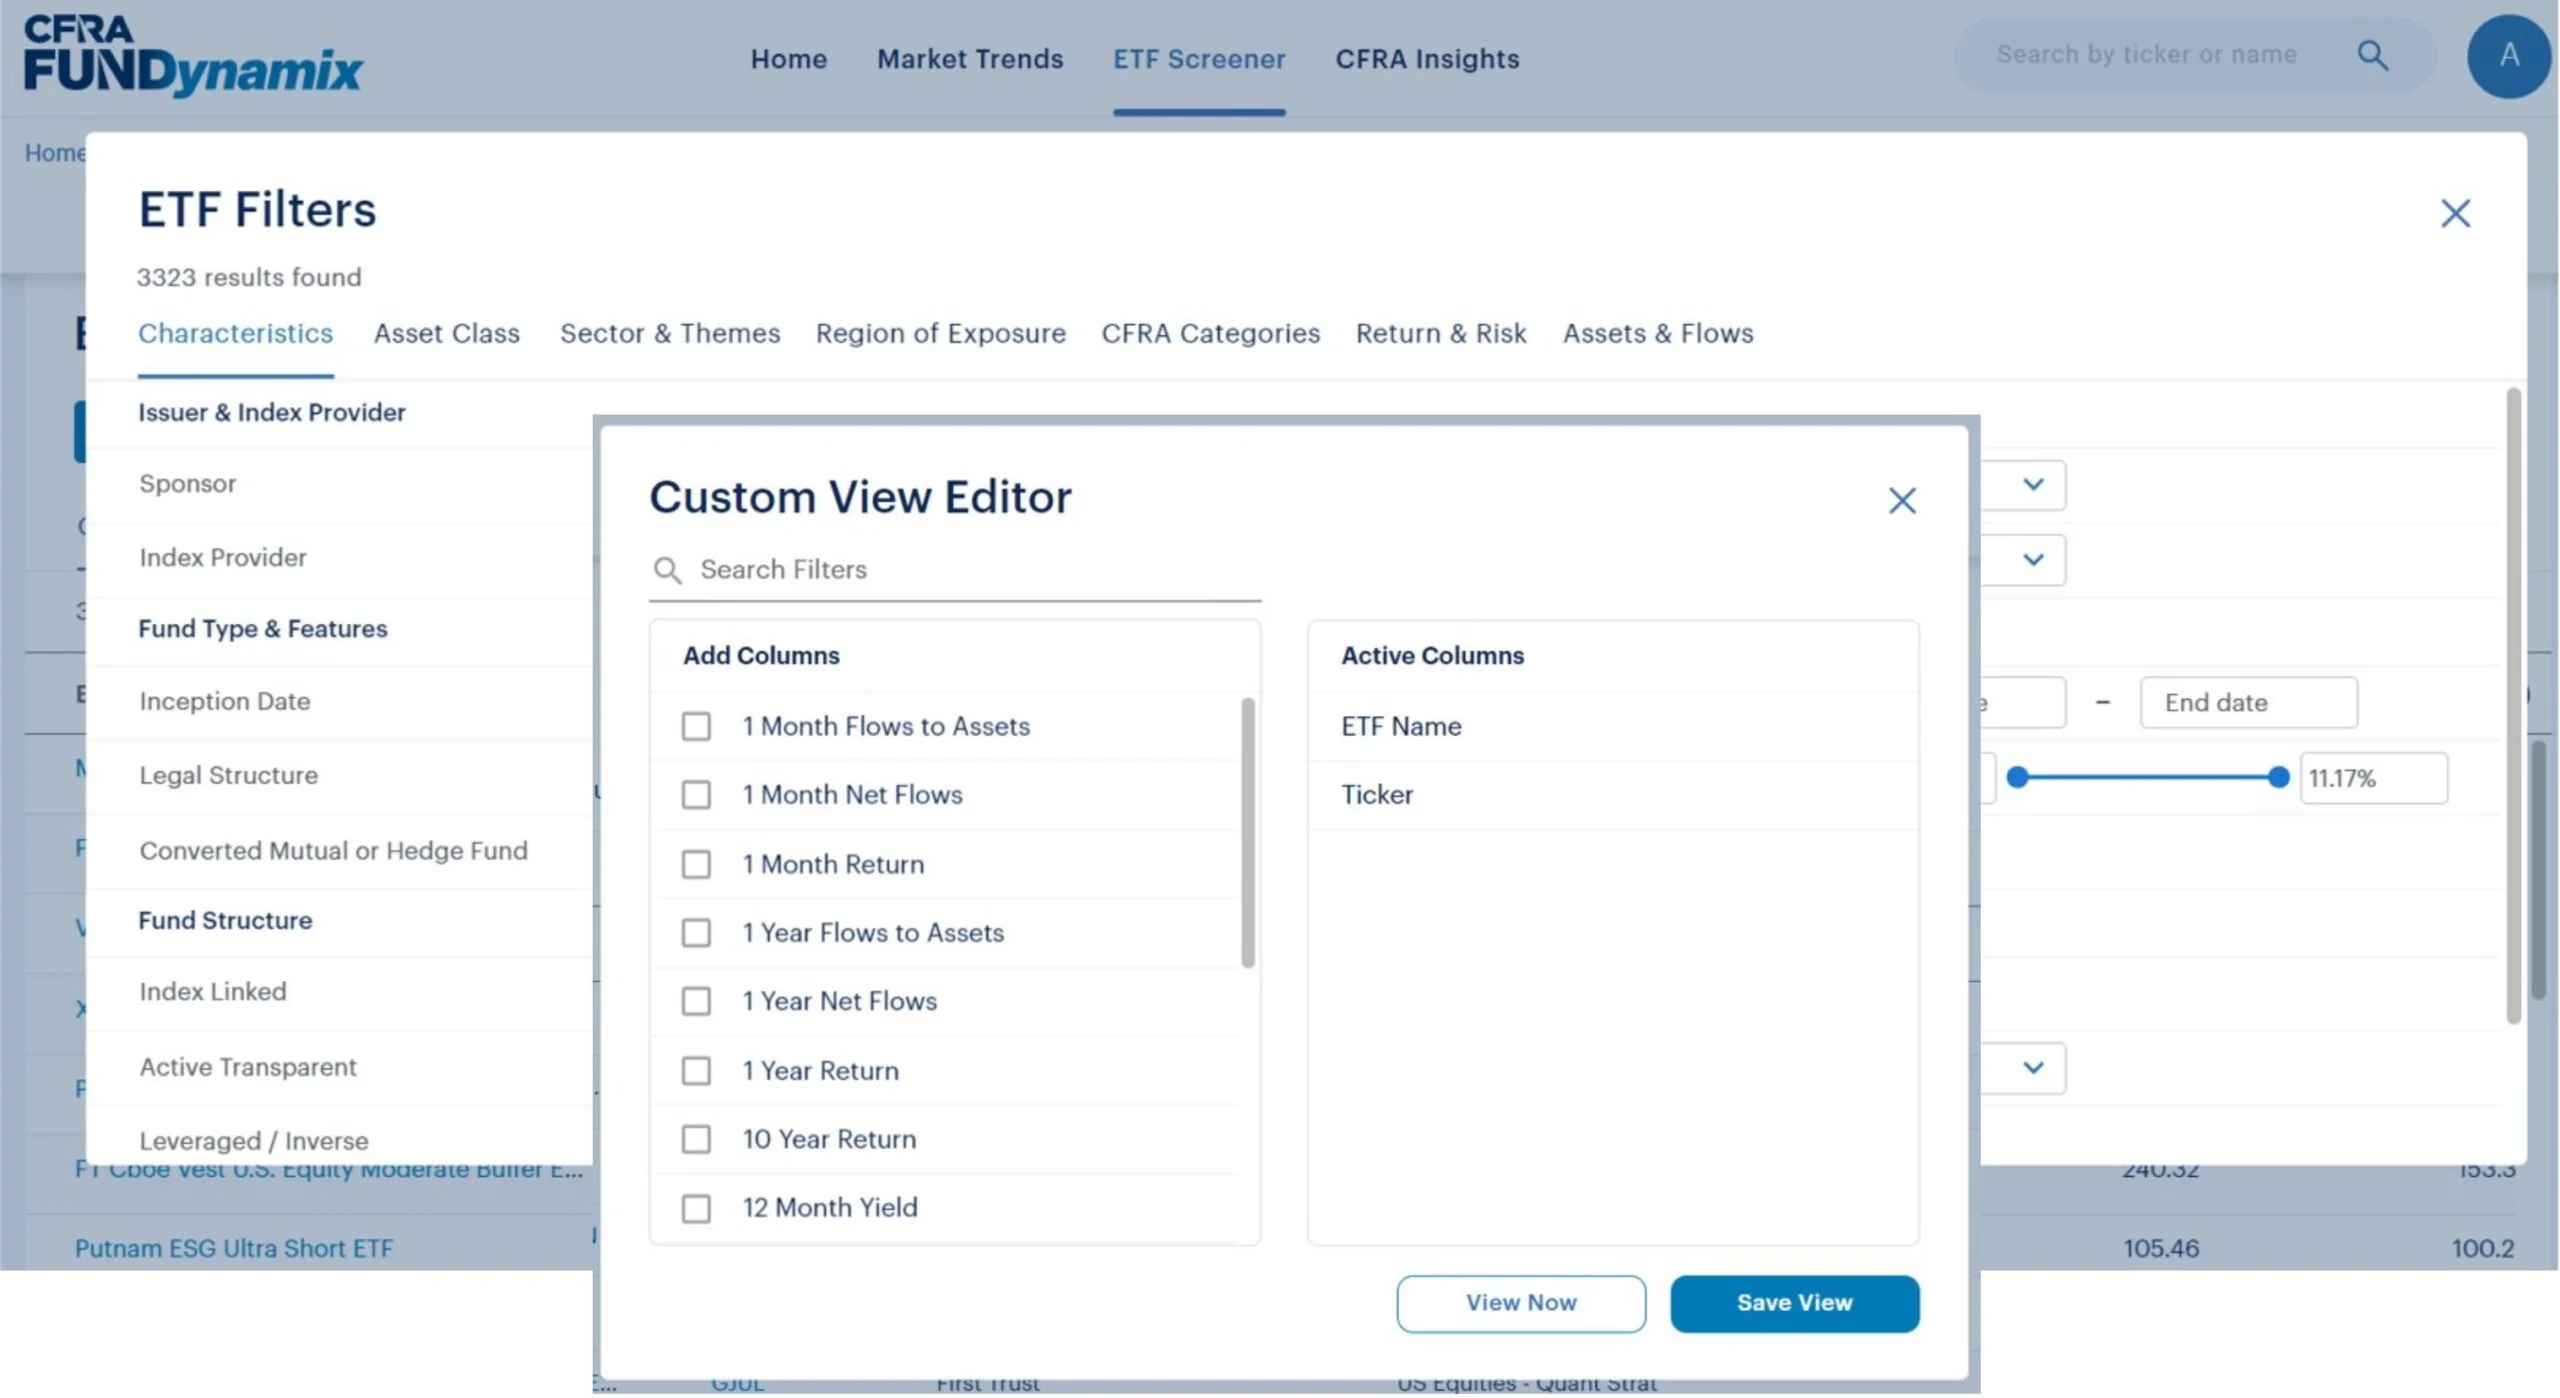Close the Custom View Editor dialog
The image size is (2560, 1398).
pos(1902,500)
